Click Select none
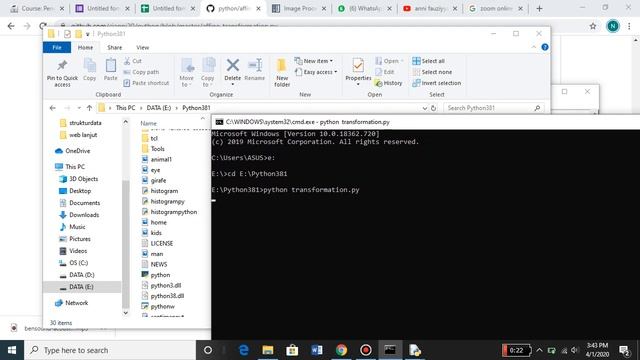This screenshot has width=640, height=360. pos(432,72)
